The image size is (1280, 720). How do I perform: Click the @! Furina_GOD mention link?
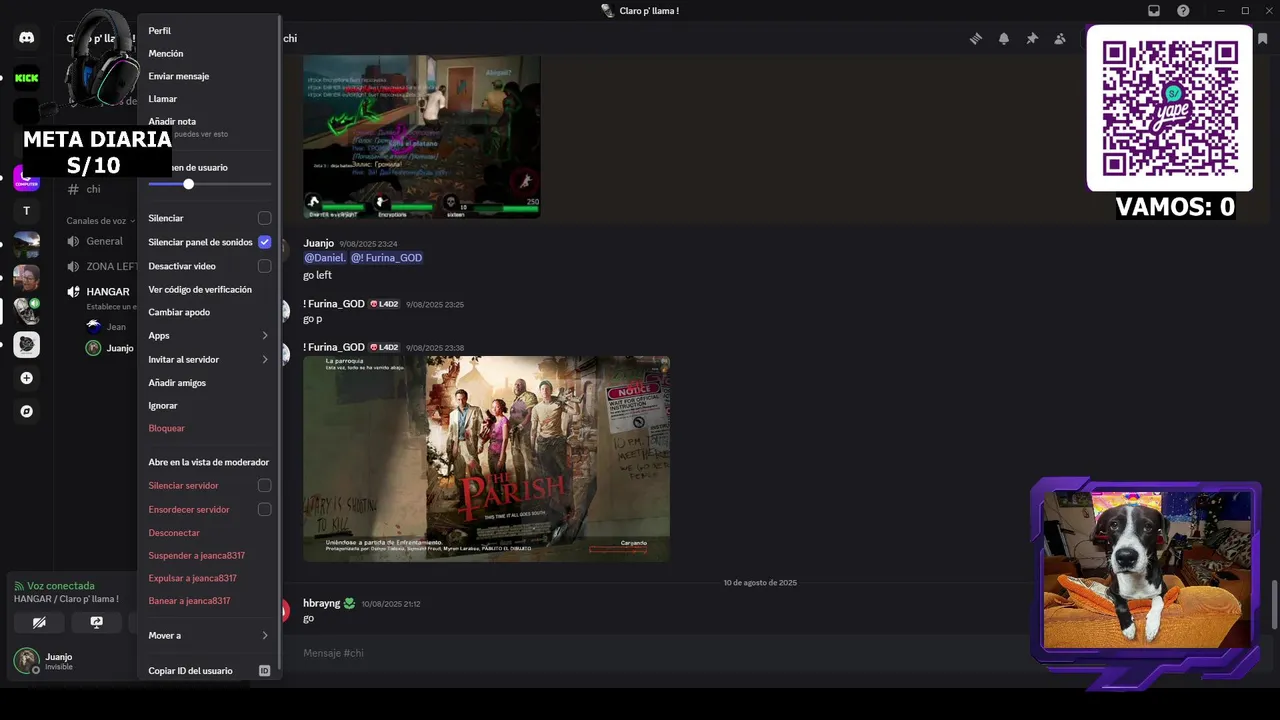[x=386, y=258]
